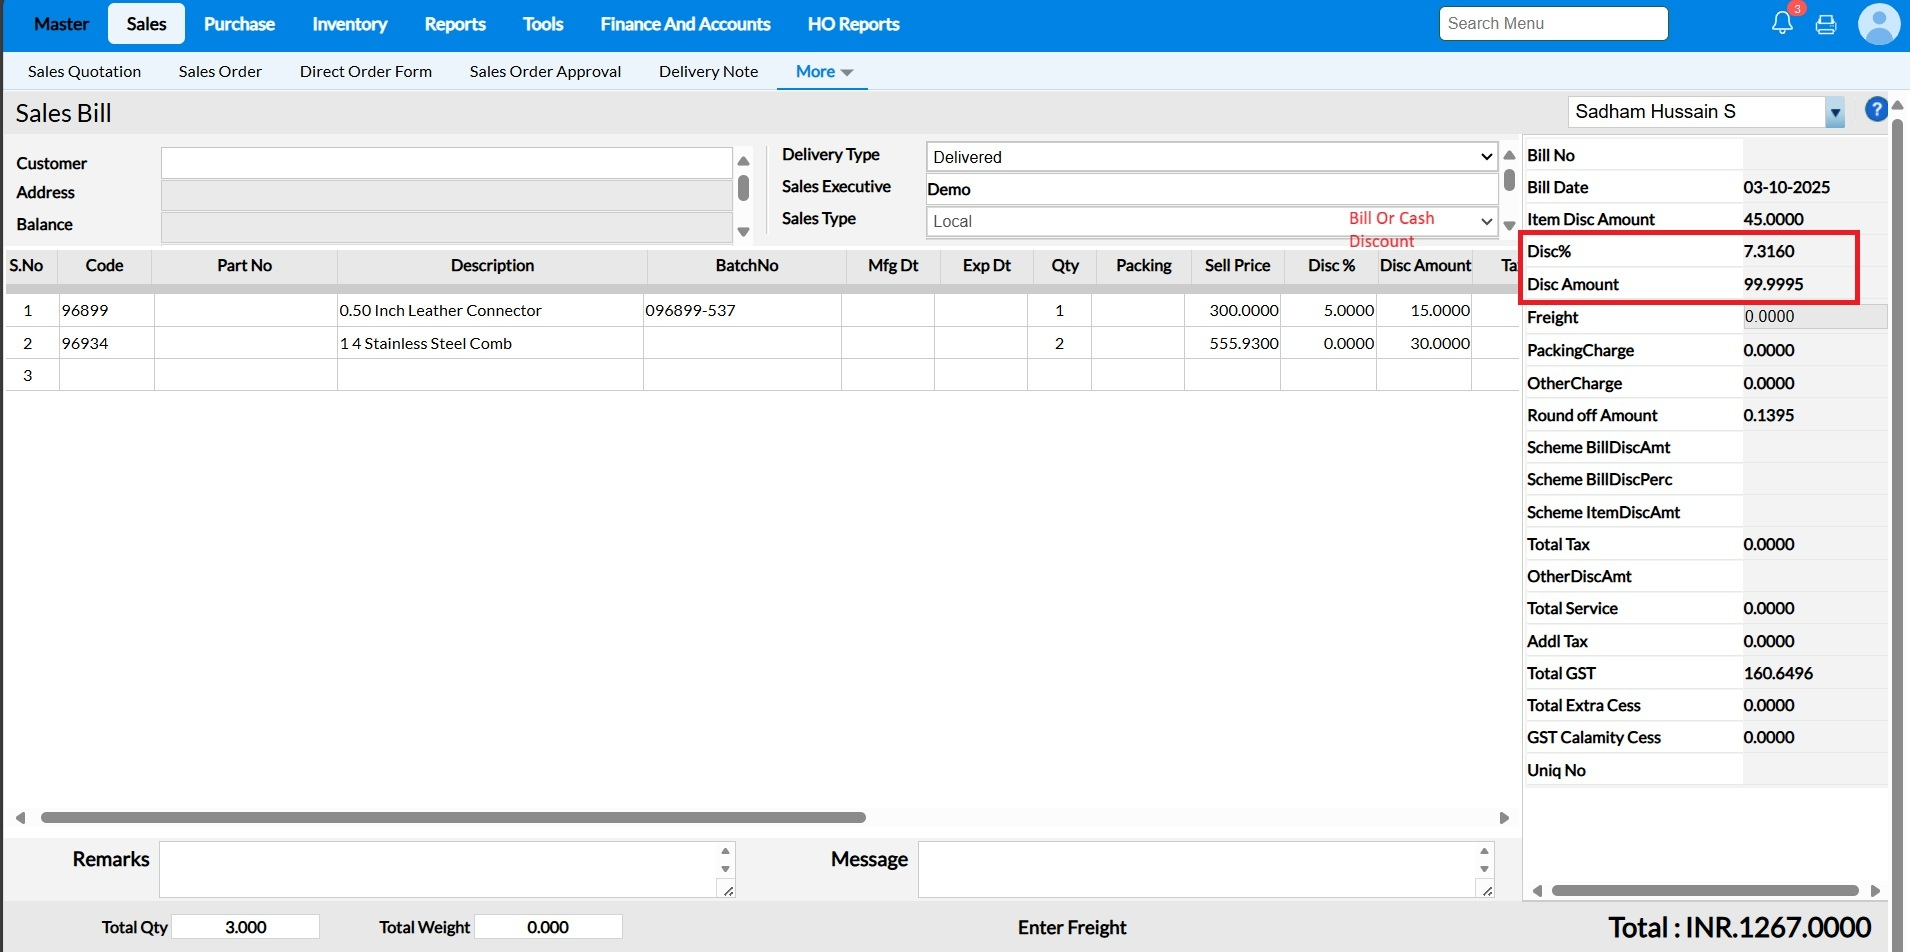Click customer panel scroll down arrow

(x=743, y=232)
